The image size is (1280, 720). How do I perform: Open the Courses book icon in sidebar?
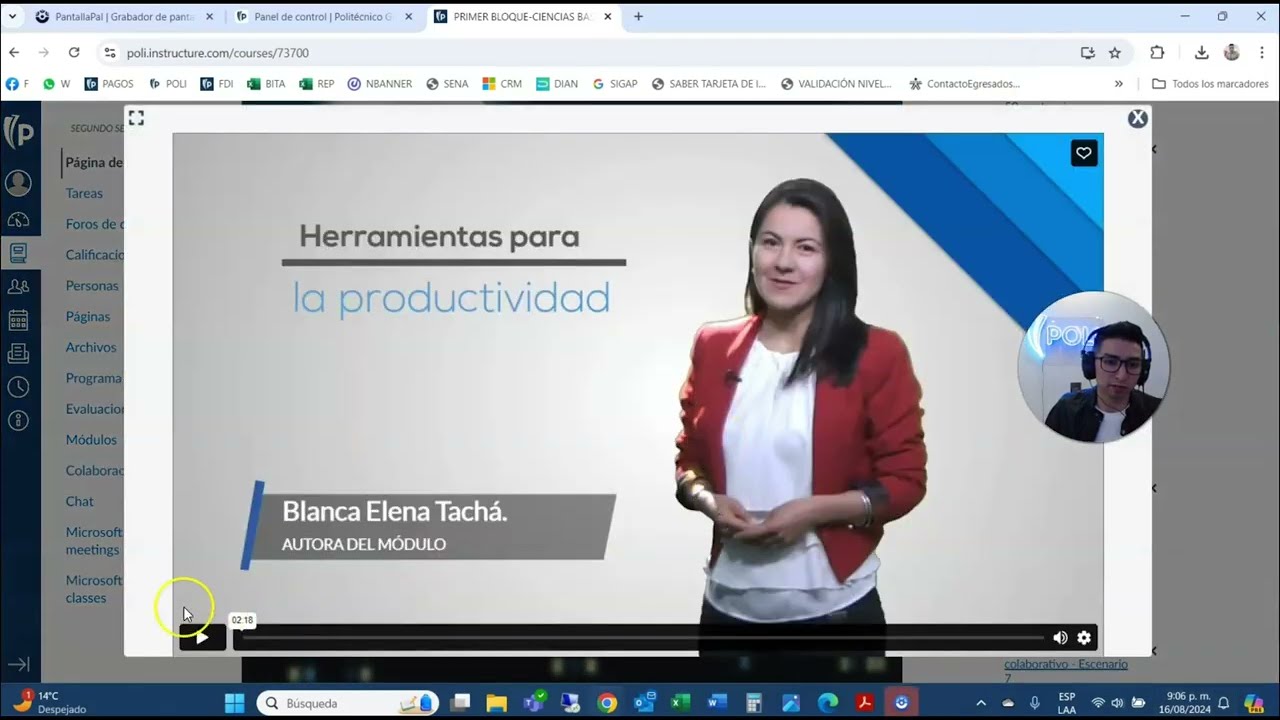18,253
